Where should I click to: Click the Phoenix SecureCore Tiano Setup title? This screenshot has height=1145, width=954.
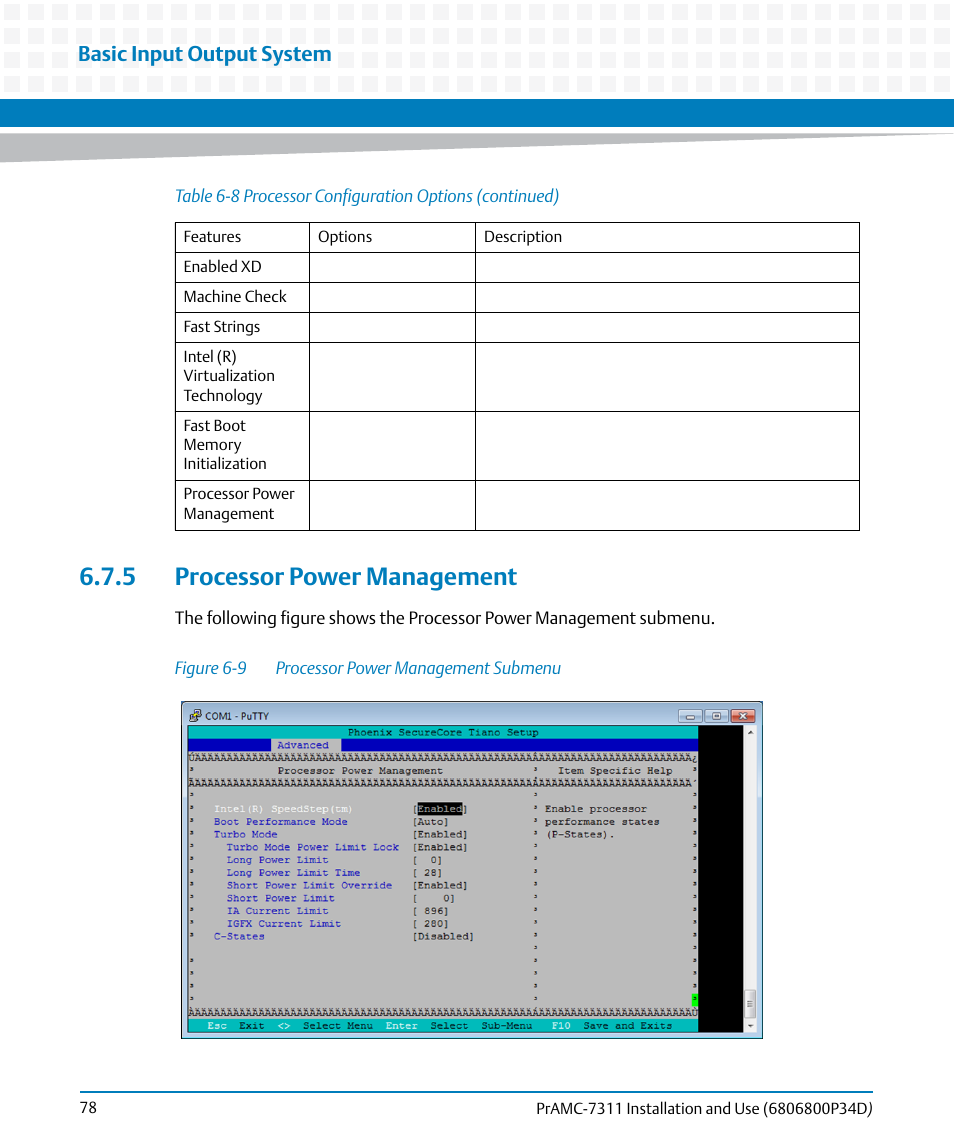(x=443, y=732)
